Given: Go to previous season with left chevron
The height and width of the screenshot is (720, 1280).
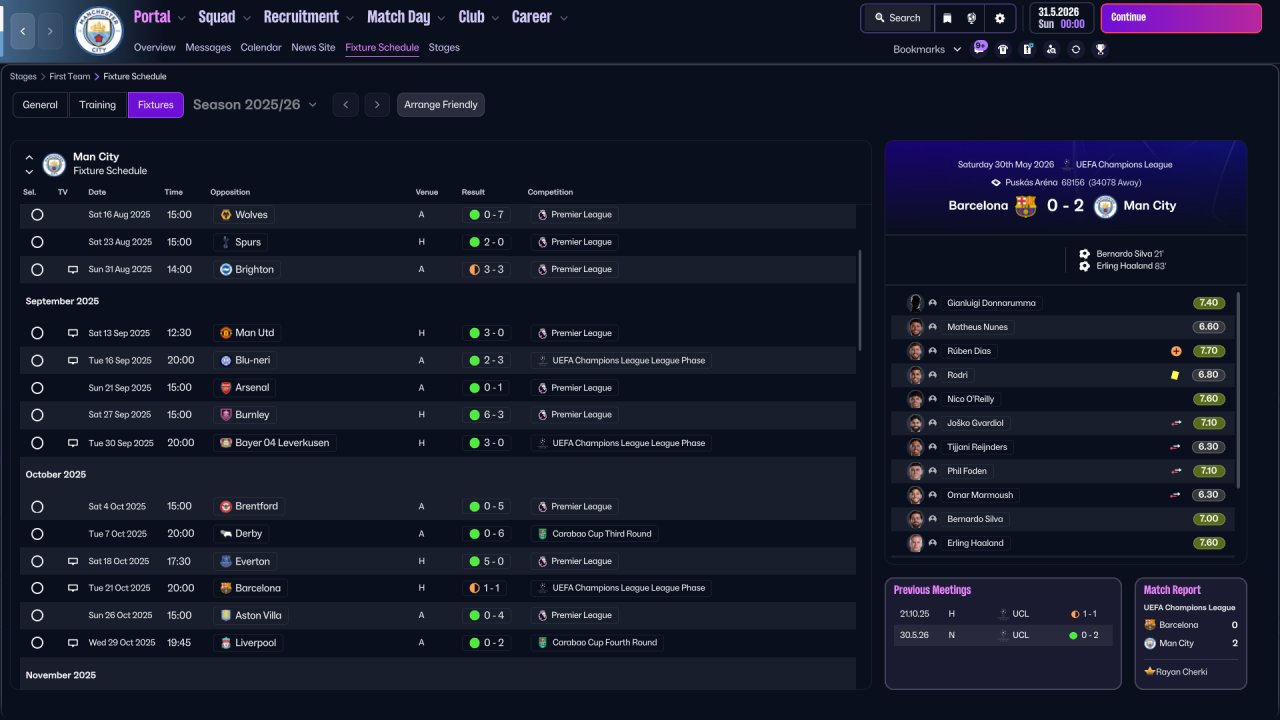Looking at the screenshot, I should 345,105.
